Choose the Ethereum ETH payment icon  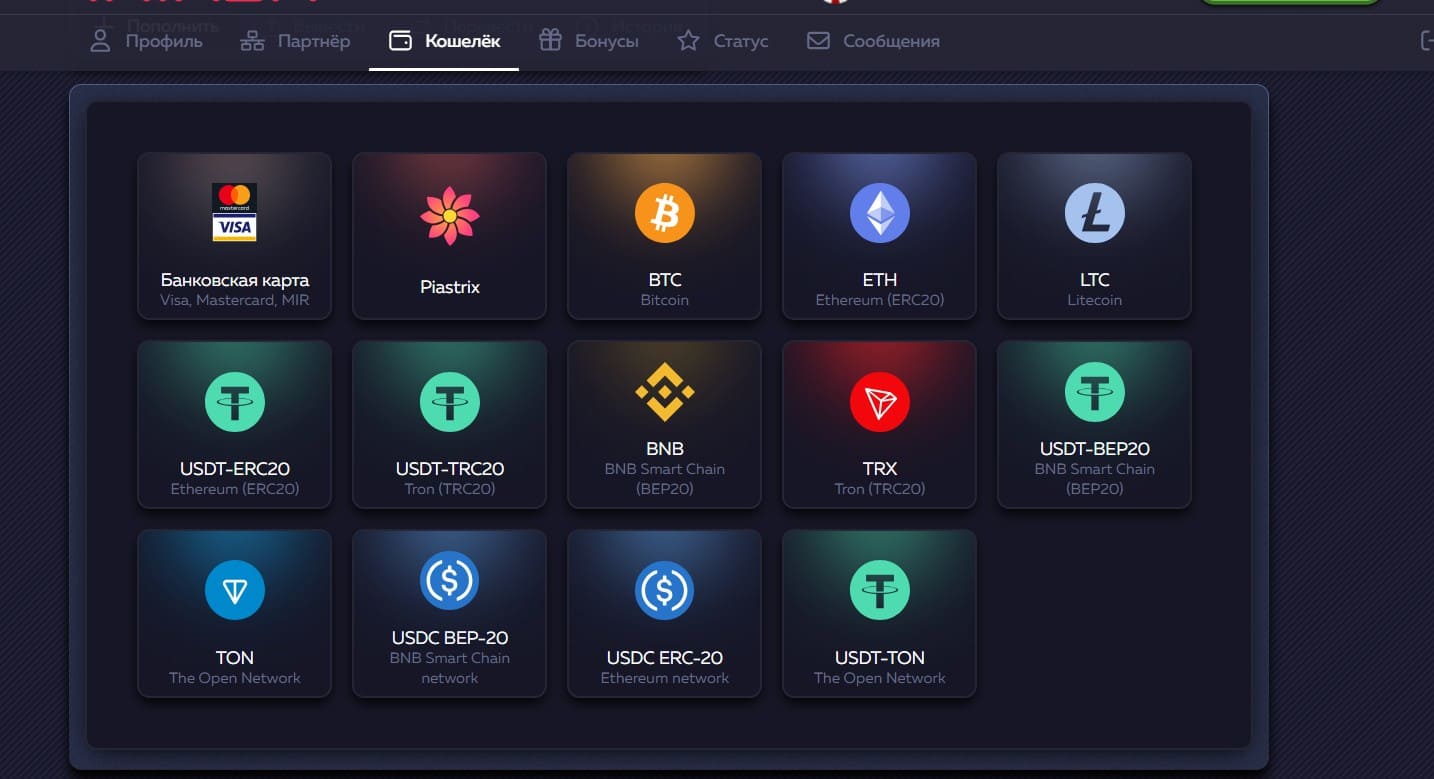879,213
